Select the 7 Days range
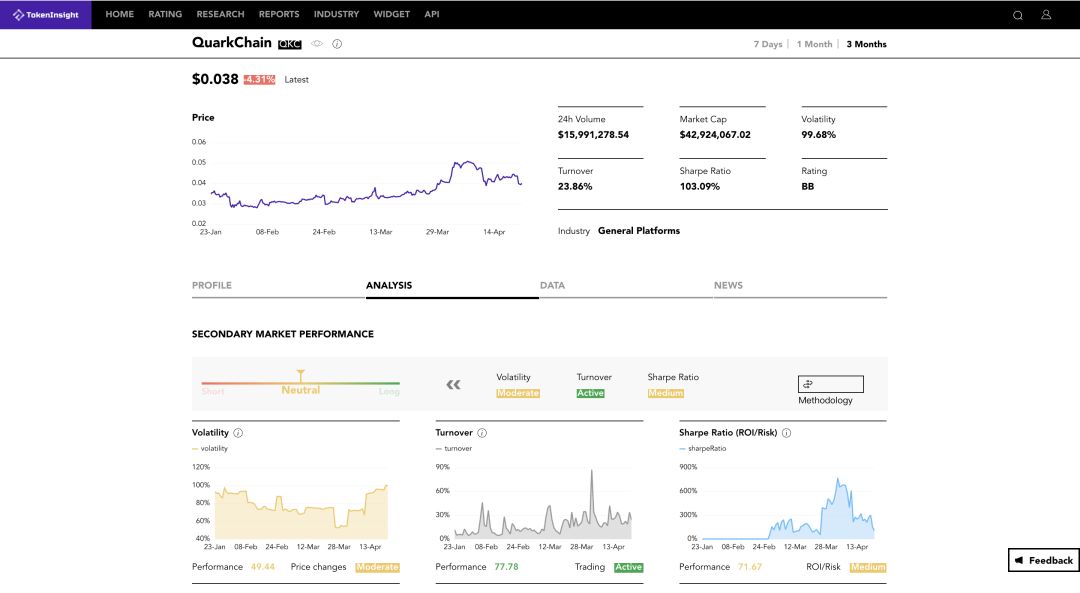Screen dimensions: 1080x593 coord(767,44)
